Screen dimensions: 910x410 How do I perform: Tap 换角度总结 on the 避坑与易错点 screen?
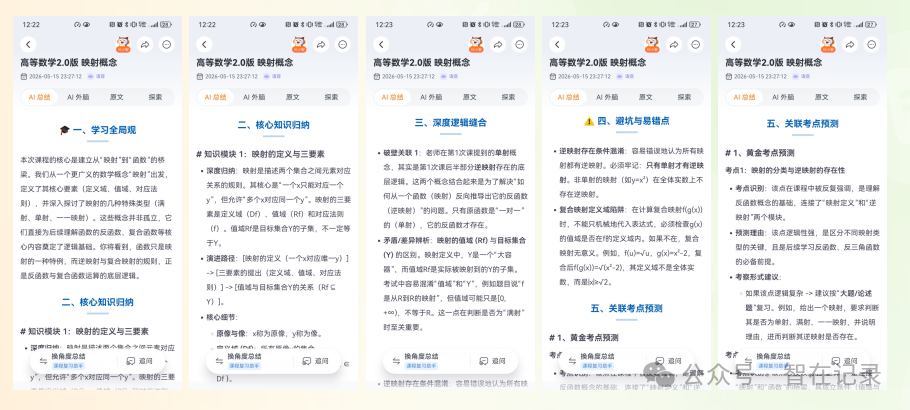click(598, 360)
